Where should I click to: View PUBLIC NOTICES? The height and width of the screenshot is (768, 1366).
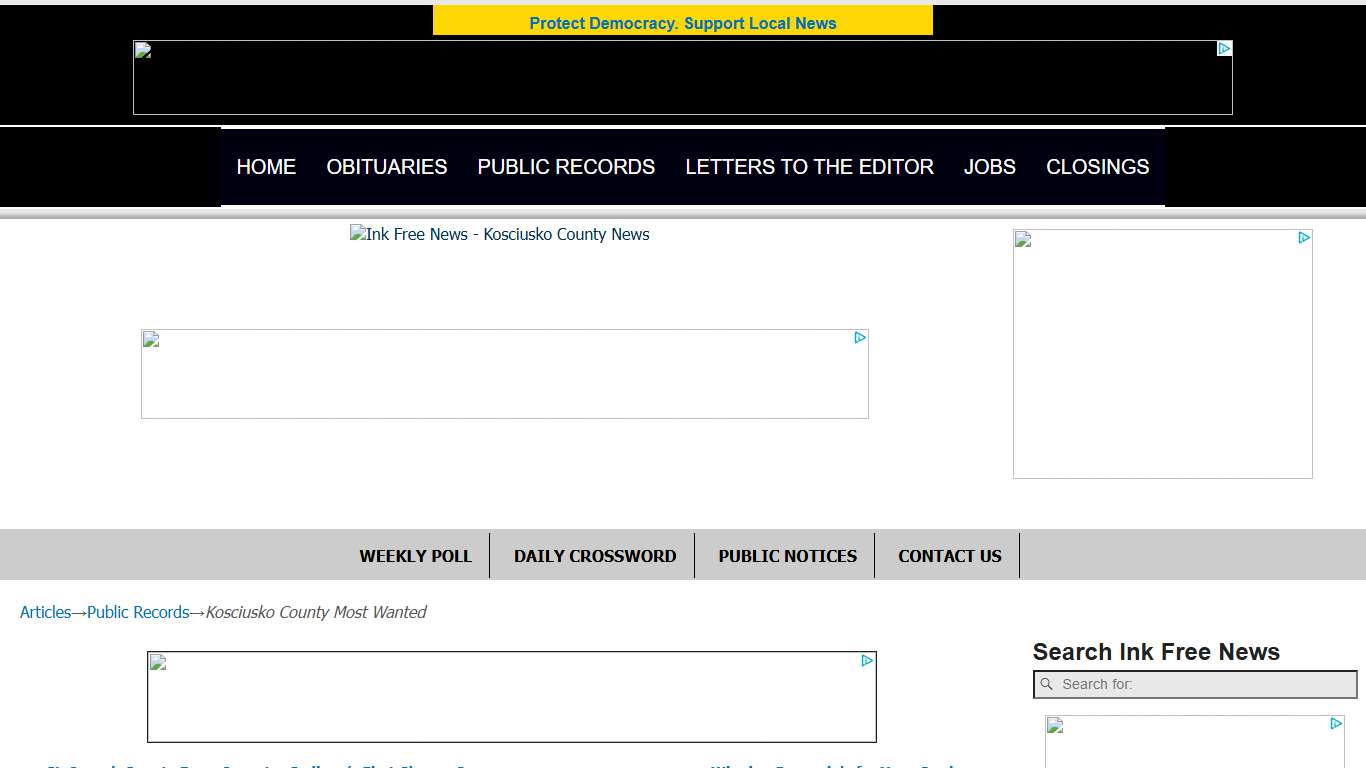[x=787, y=555]
